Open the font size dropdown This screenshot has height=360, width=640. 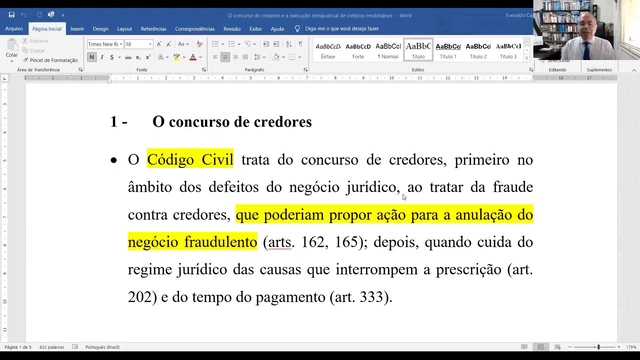pyautogui.click(x=150, y=44)
